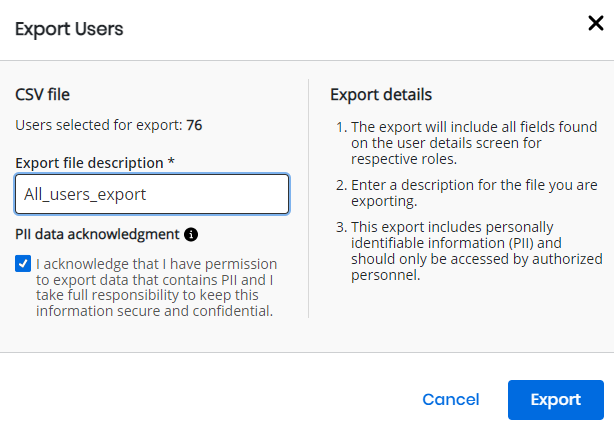Click the required asterisk beside Export file description
The width and height of the screenshot is (614, 431).
[172, 161]
